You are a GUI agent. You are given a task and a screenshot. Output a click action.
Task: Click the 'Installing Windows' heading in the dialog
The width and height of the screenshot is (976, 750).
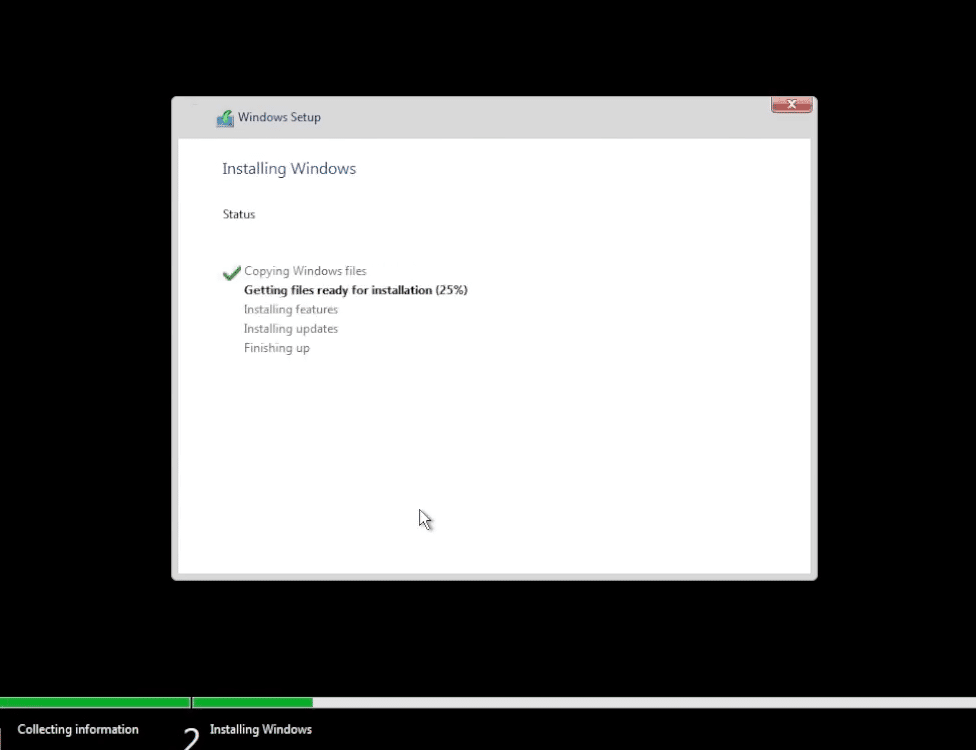click(289, 169)
